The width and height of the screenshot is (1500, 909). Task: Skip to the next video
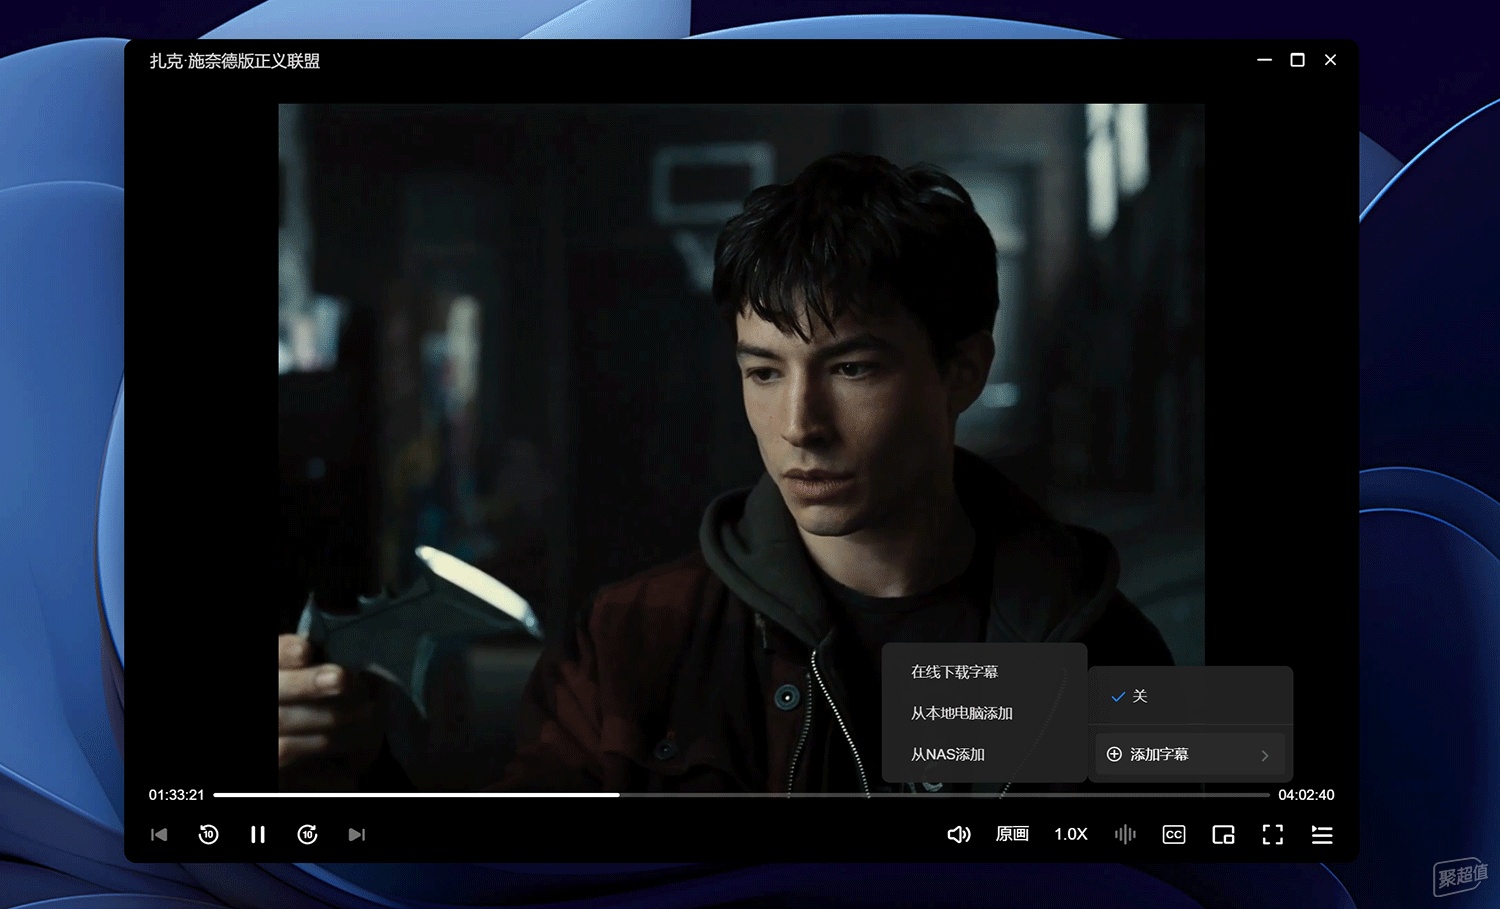click(x=356, y=834)
